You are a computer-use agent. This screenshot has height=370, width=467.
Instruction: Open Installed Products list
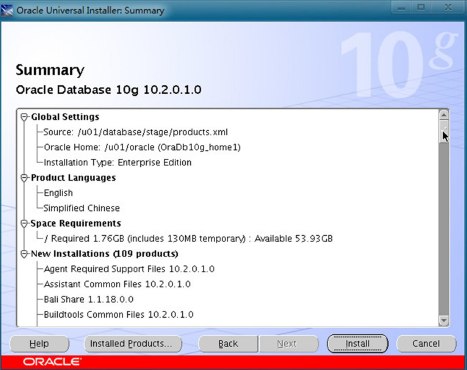tap(132, 343)
